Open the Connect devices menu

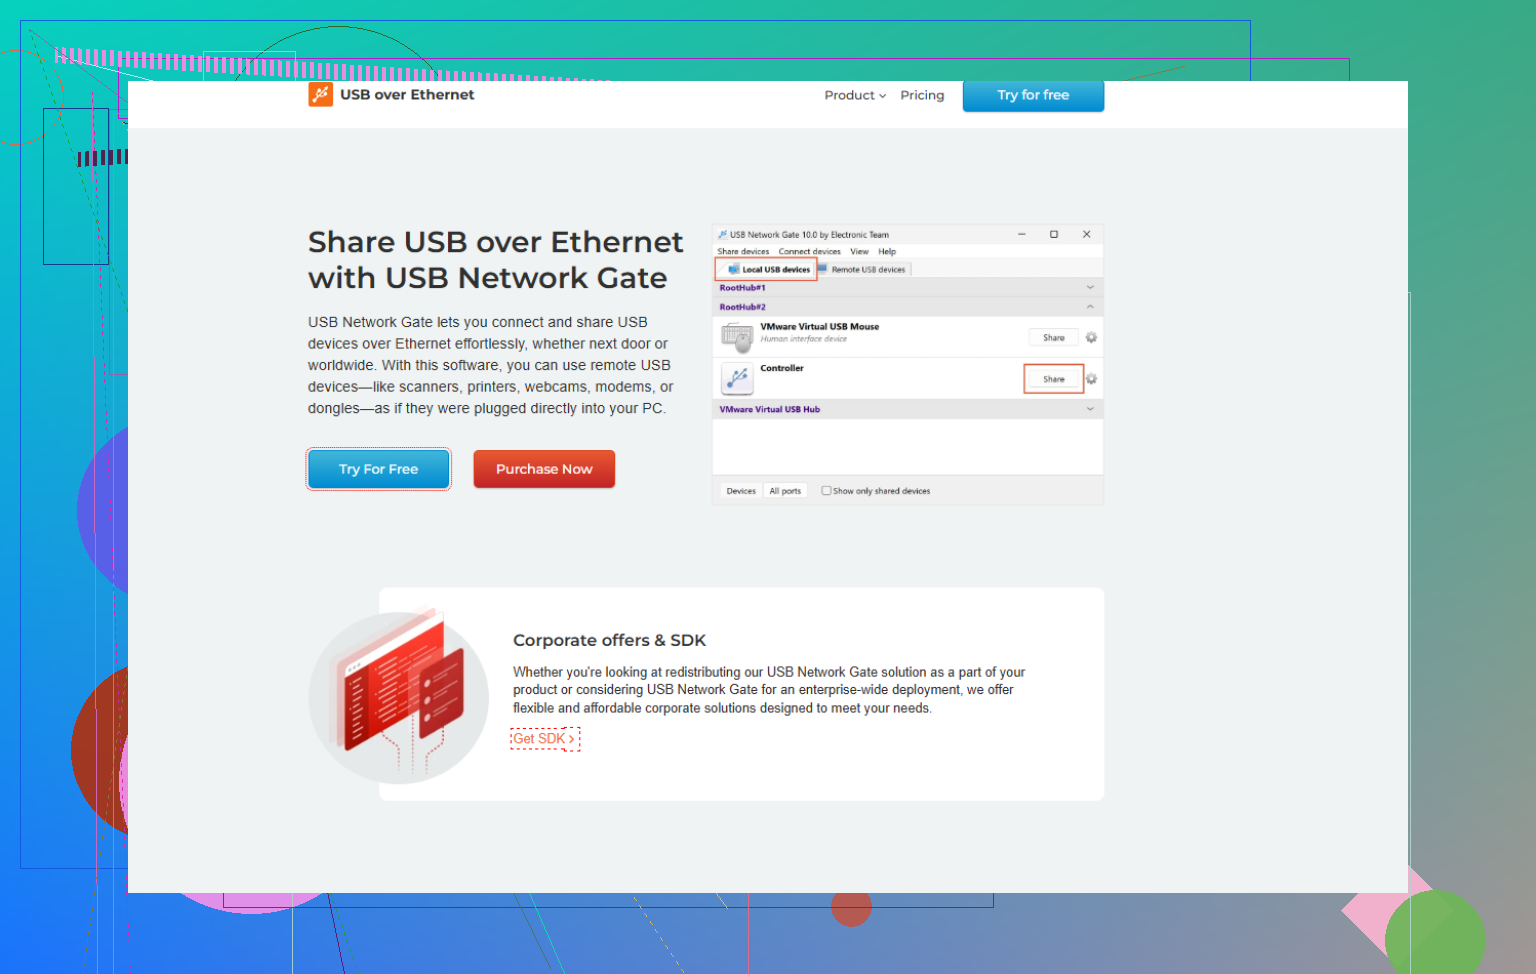pyautogui.click(x=809, y=252)
